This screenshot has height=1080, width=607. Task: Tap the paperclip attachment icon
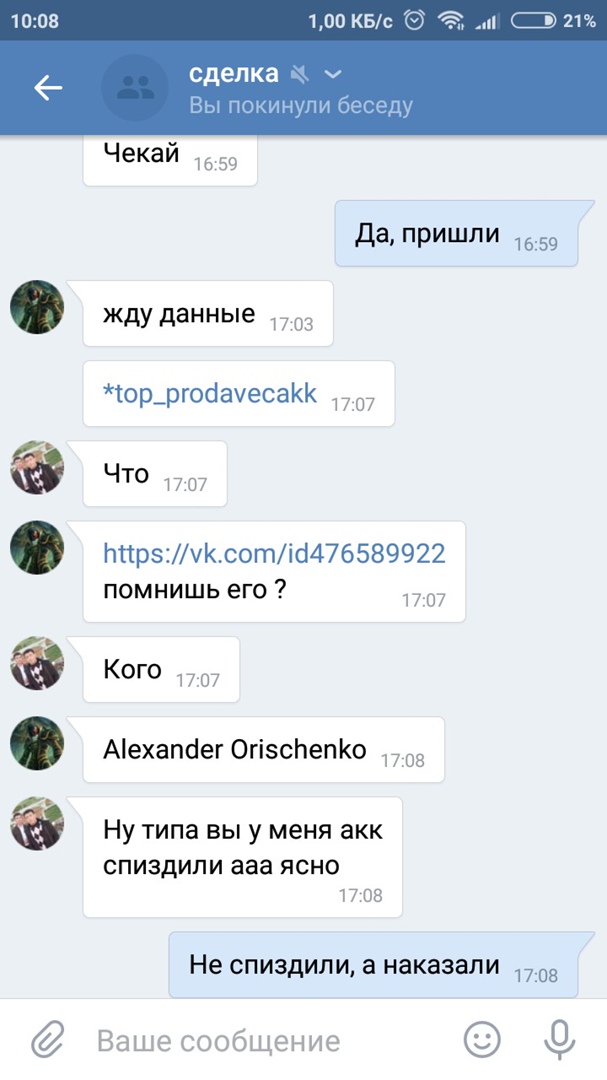point(48,1040)
